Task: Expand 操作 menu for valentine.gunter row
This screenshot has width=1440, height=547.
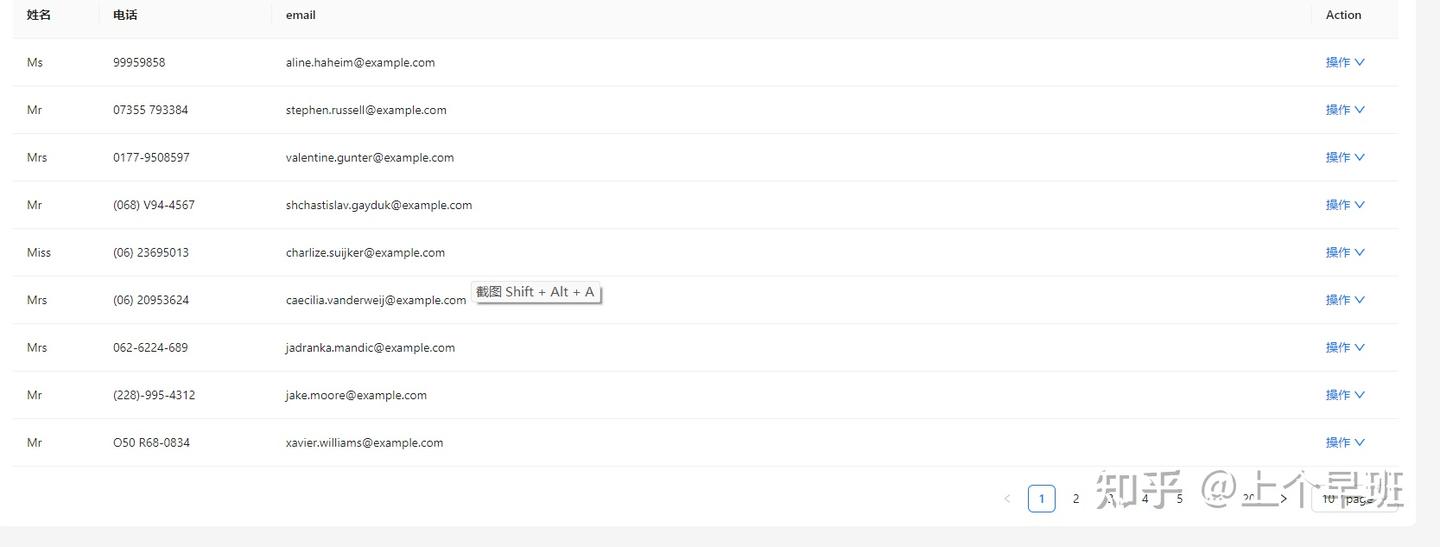Action: (x=1344, y=157)
